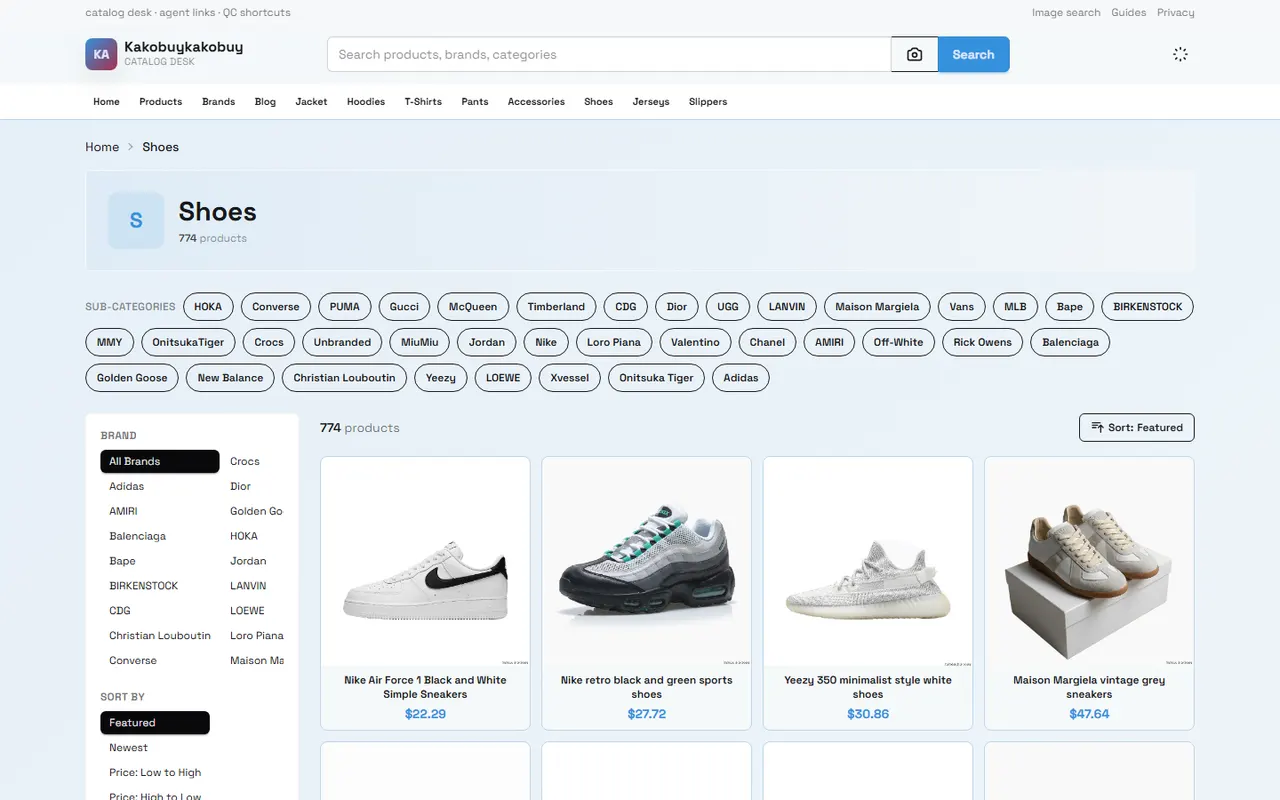The image size is (1280, 800).
Task: Select the OnitsukaTiger sub-category chip
Action: 188,342
